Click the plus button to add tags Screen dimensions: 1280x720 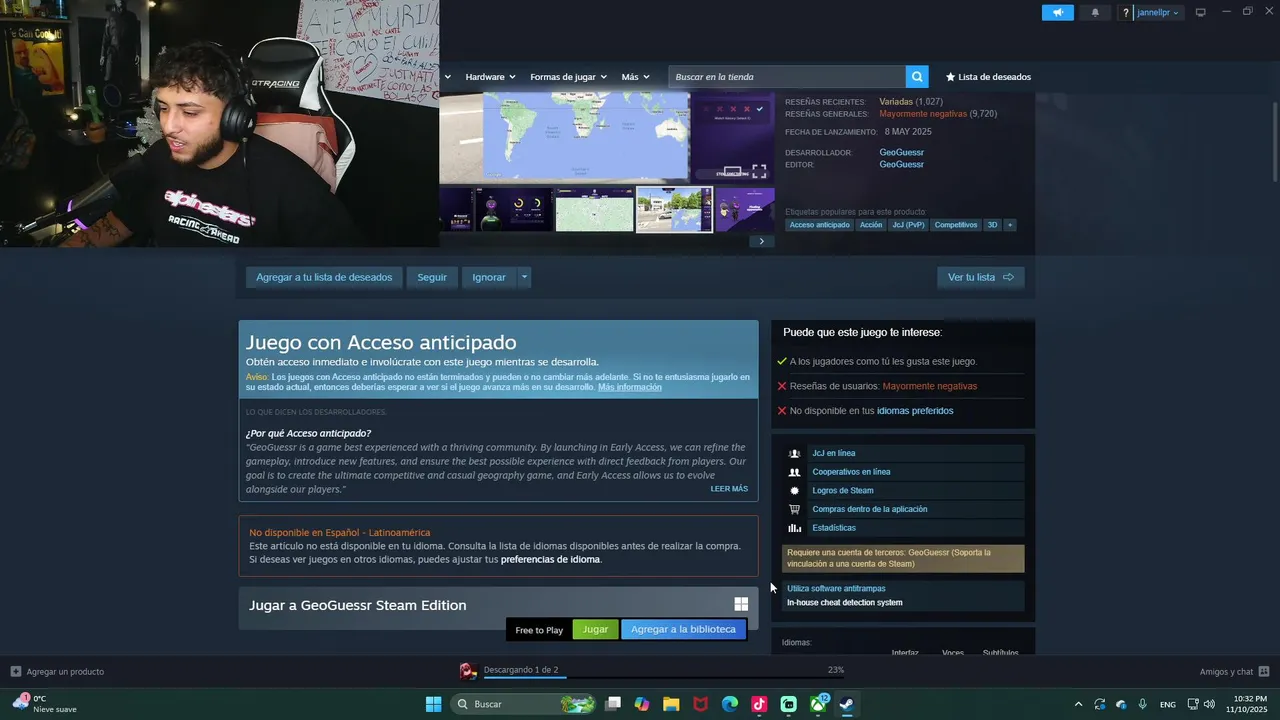[1010, 225]
